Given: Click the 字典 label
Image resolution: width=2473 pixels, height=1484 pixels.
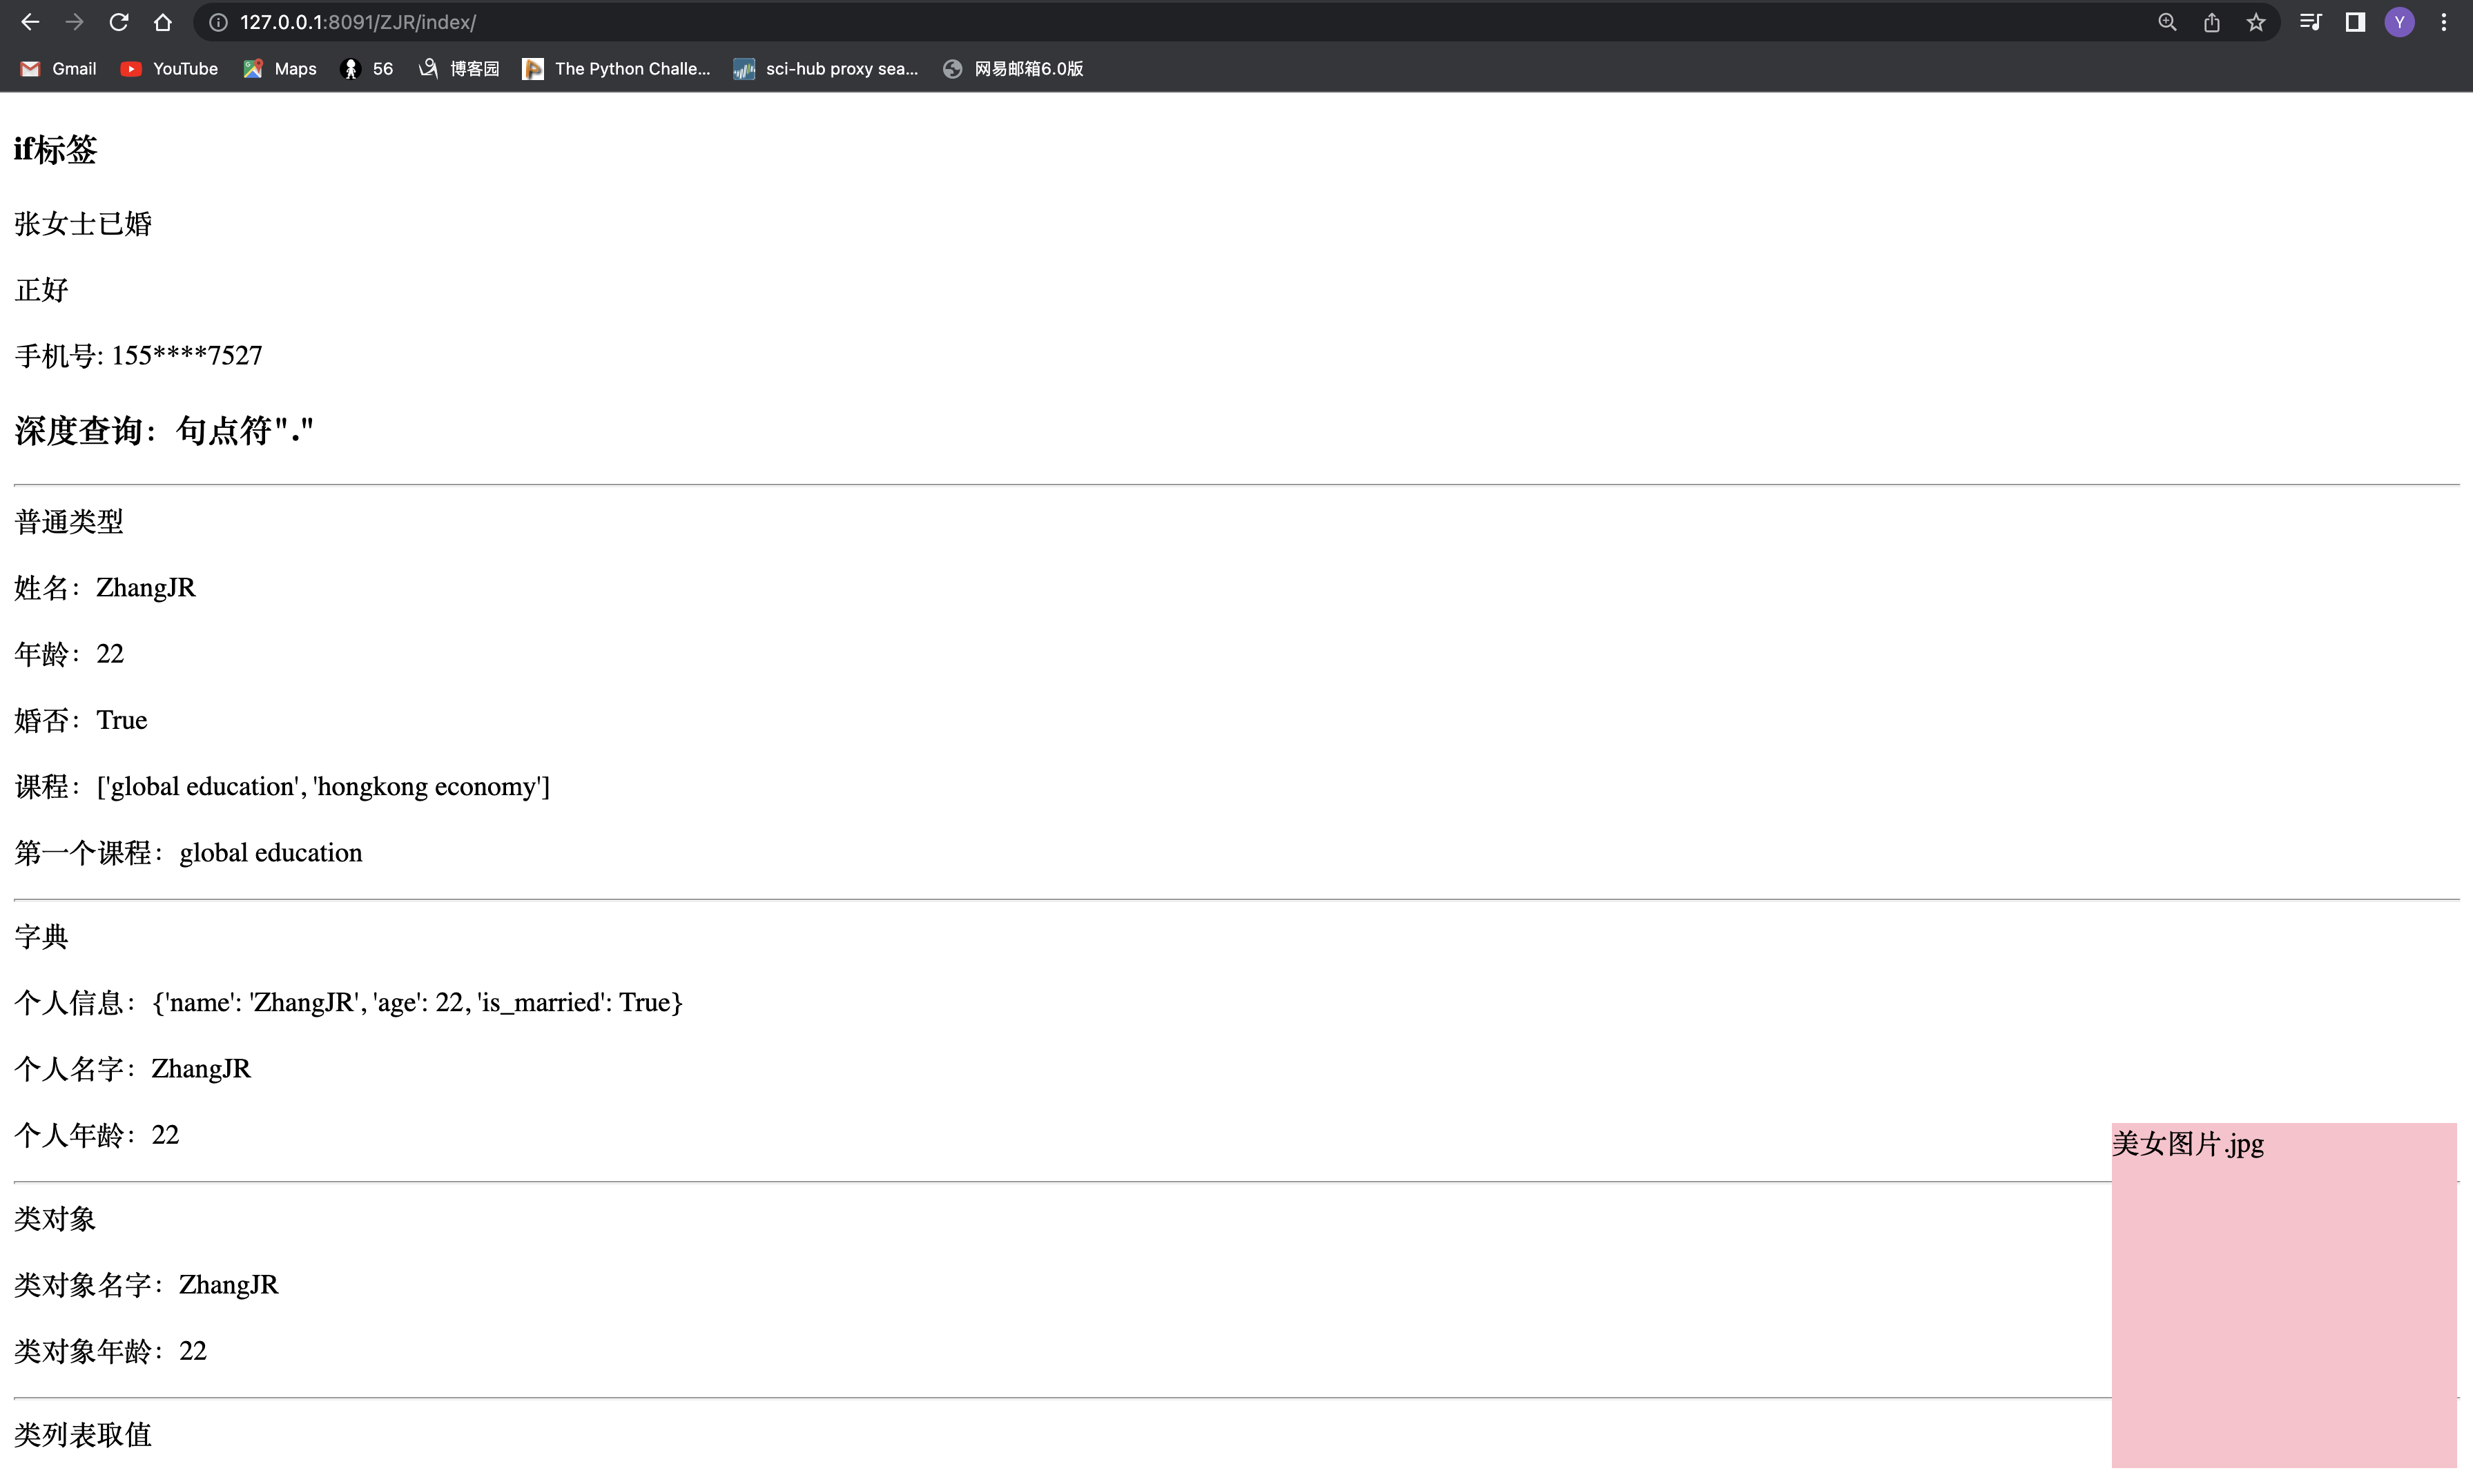Looking at the screenshot, I should [41, 937].
